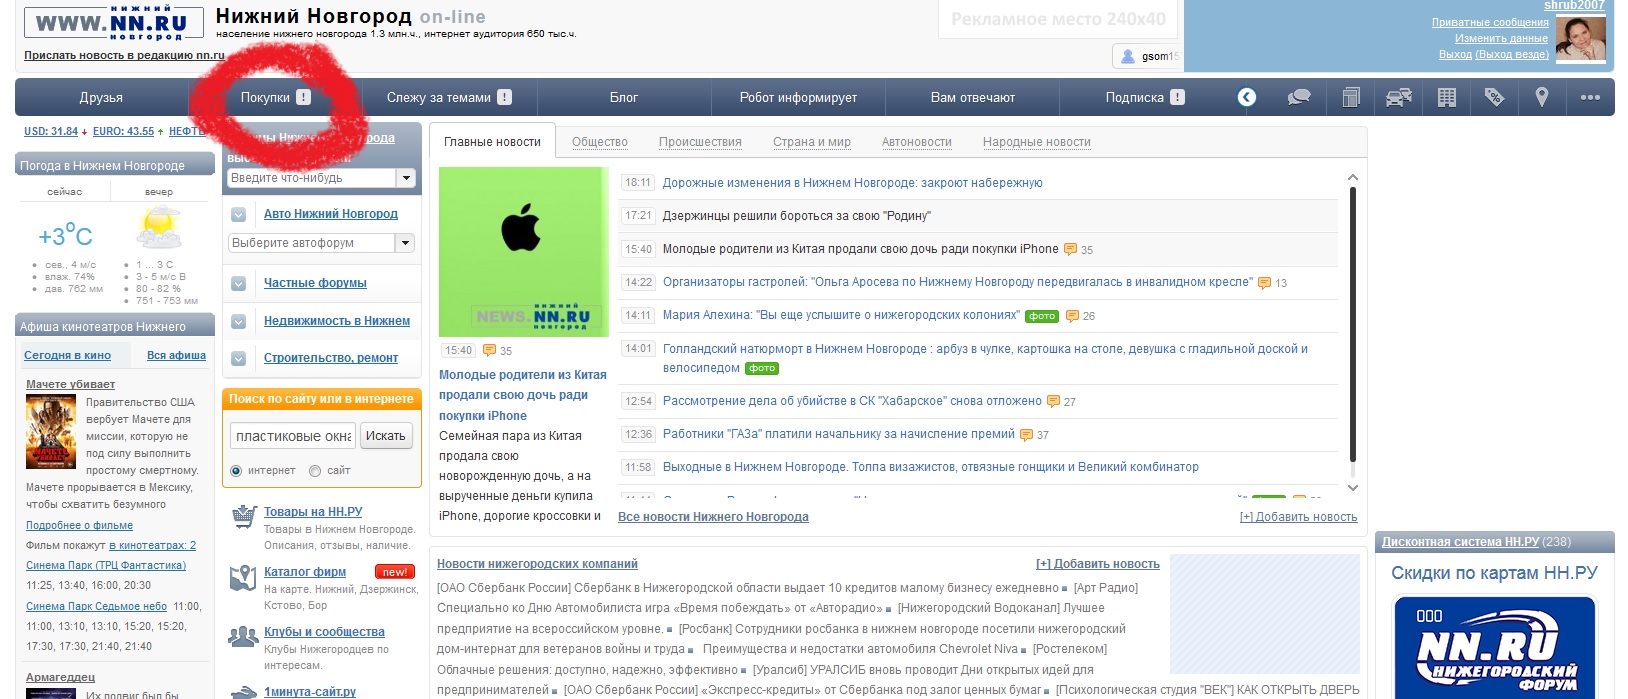Click the comment icon on Ольга Аросева headline
The width and height of the screenshot is (1628, 699).
click(x=1265, y=283)
